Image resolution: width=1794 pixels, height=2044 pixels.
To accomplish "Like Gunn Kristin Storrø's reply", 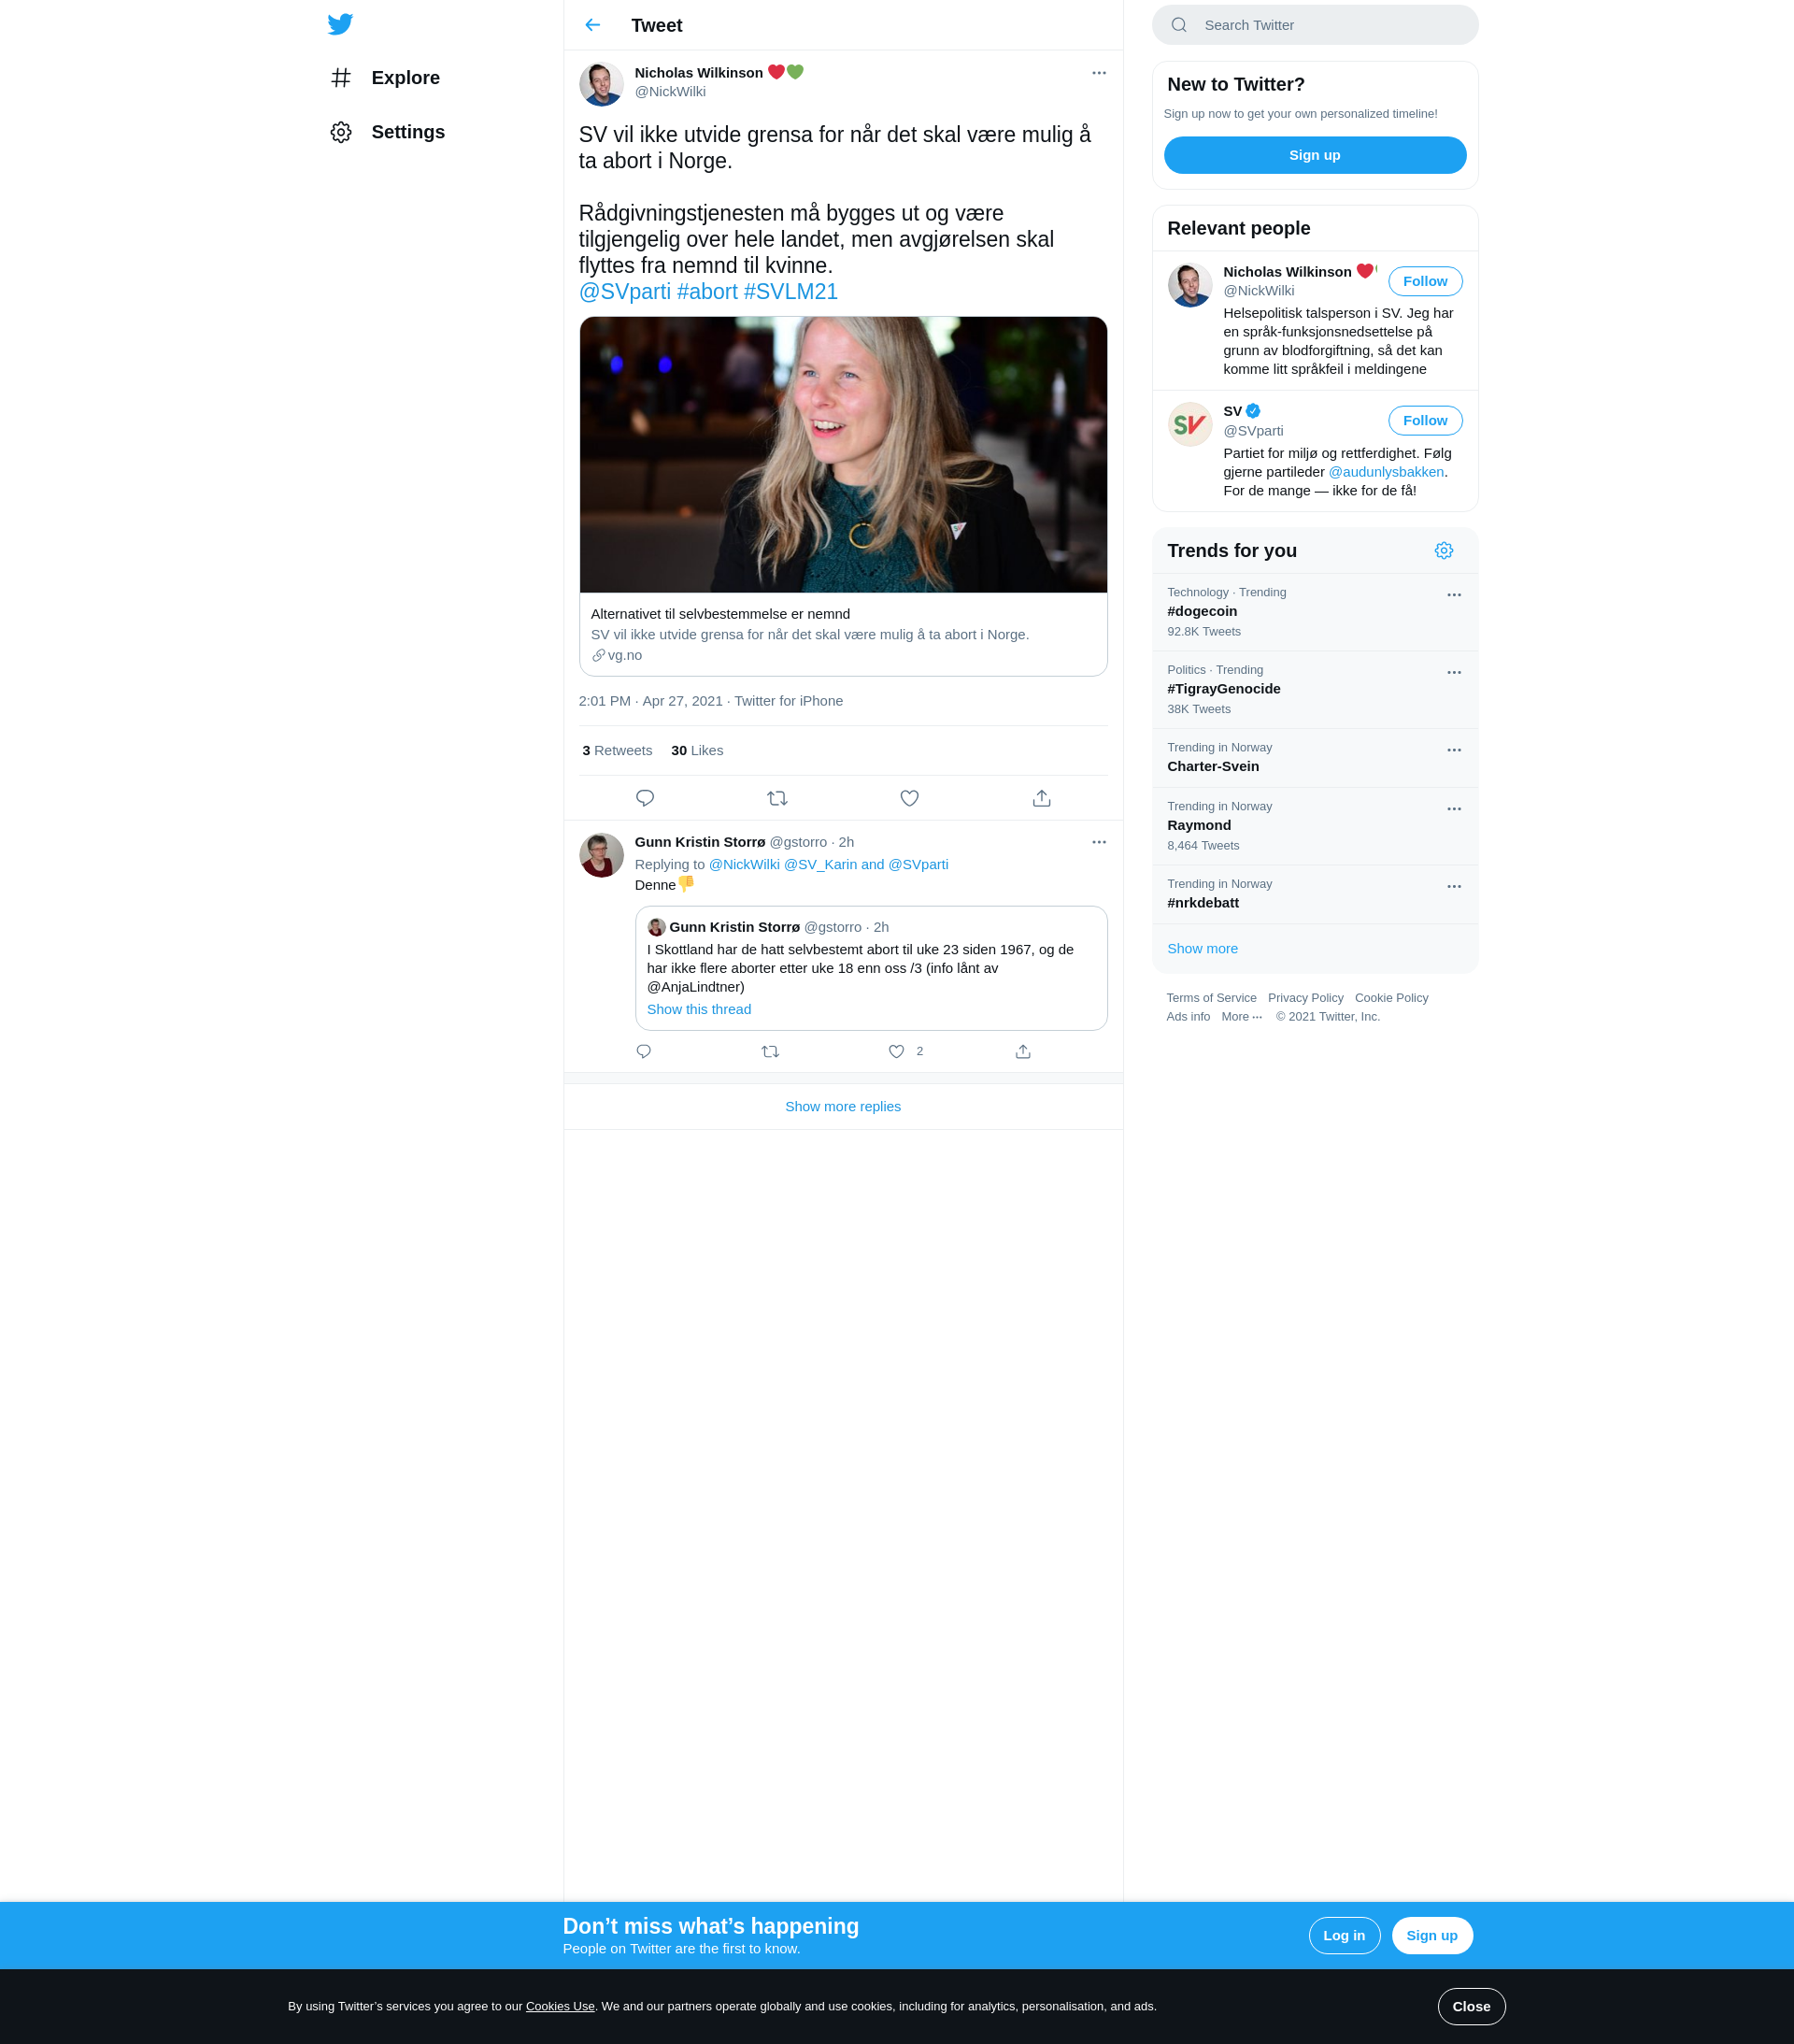I will point(896,1051).
